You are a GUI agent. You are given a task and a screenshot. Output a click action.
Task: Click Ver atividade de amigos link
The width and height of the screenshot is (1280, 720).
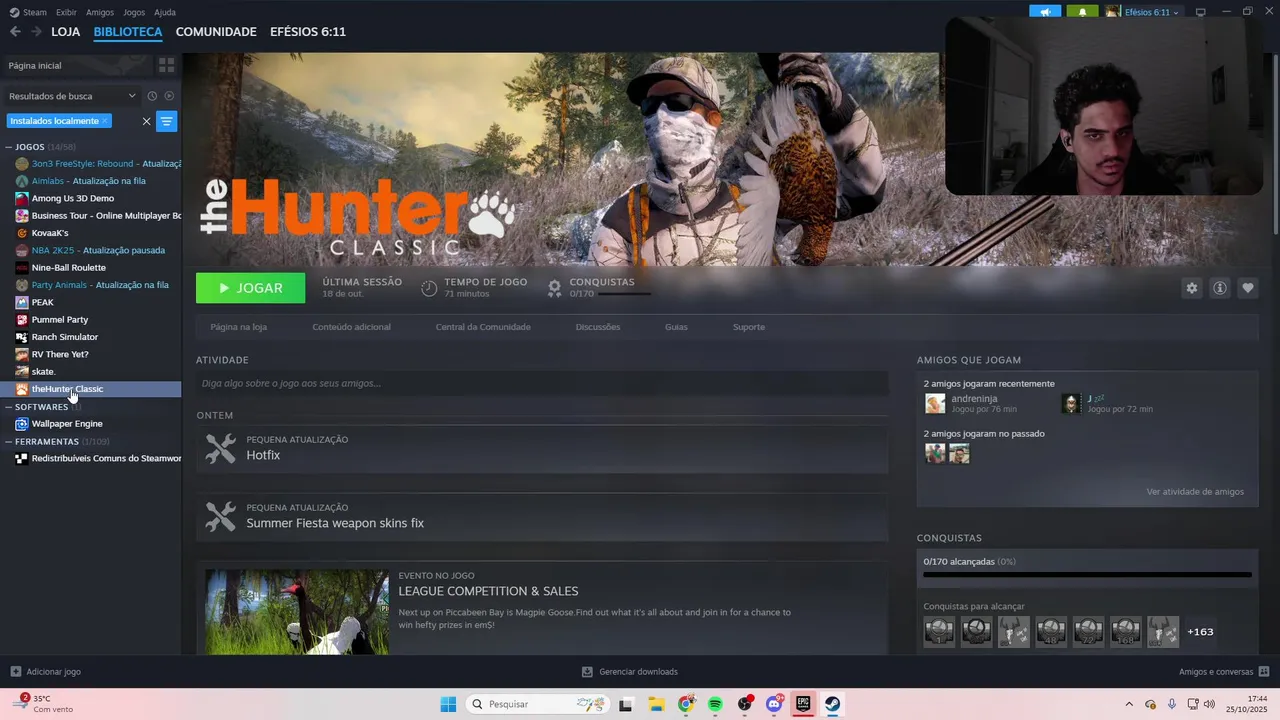click(1195, 492)
